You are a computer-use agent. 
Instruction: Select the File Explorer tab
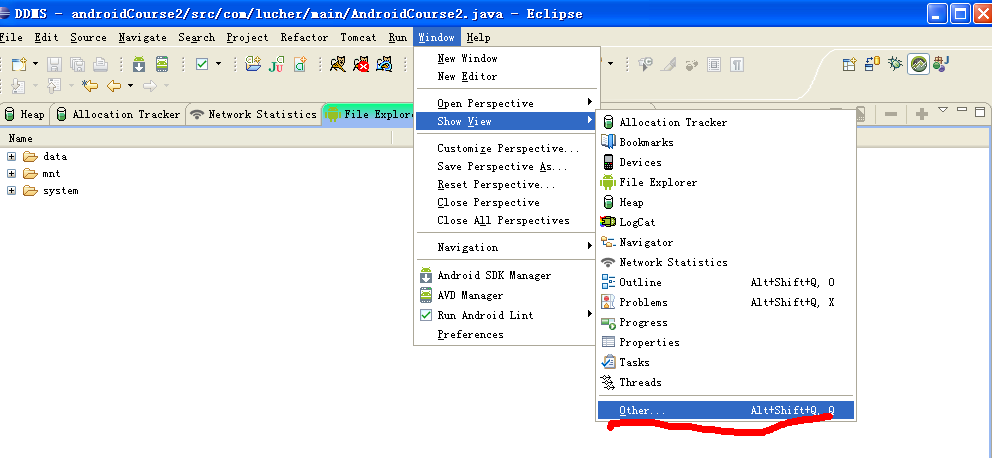click(x=369, y=114)
